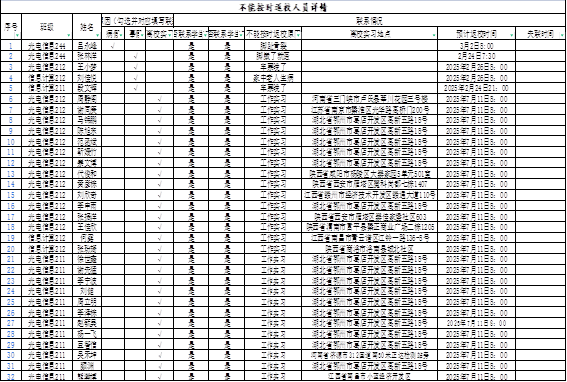Select the 离校实习 checkmark cell in row 6
567x382 pixels.
click(159, 99)
